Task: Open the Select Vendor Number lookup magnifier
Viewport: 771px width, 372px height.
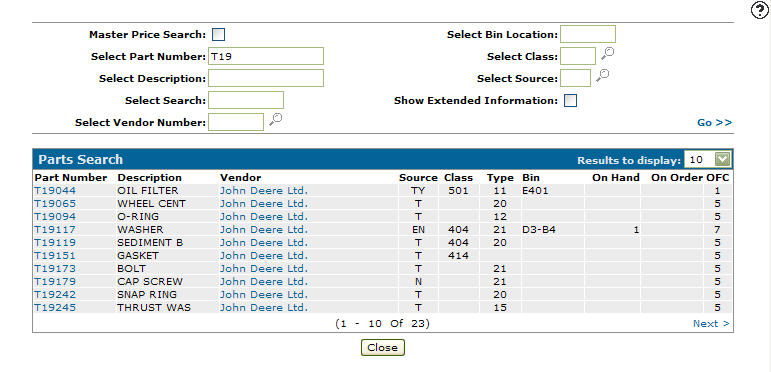Action: pos(275,119)
